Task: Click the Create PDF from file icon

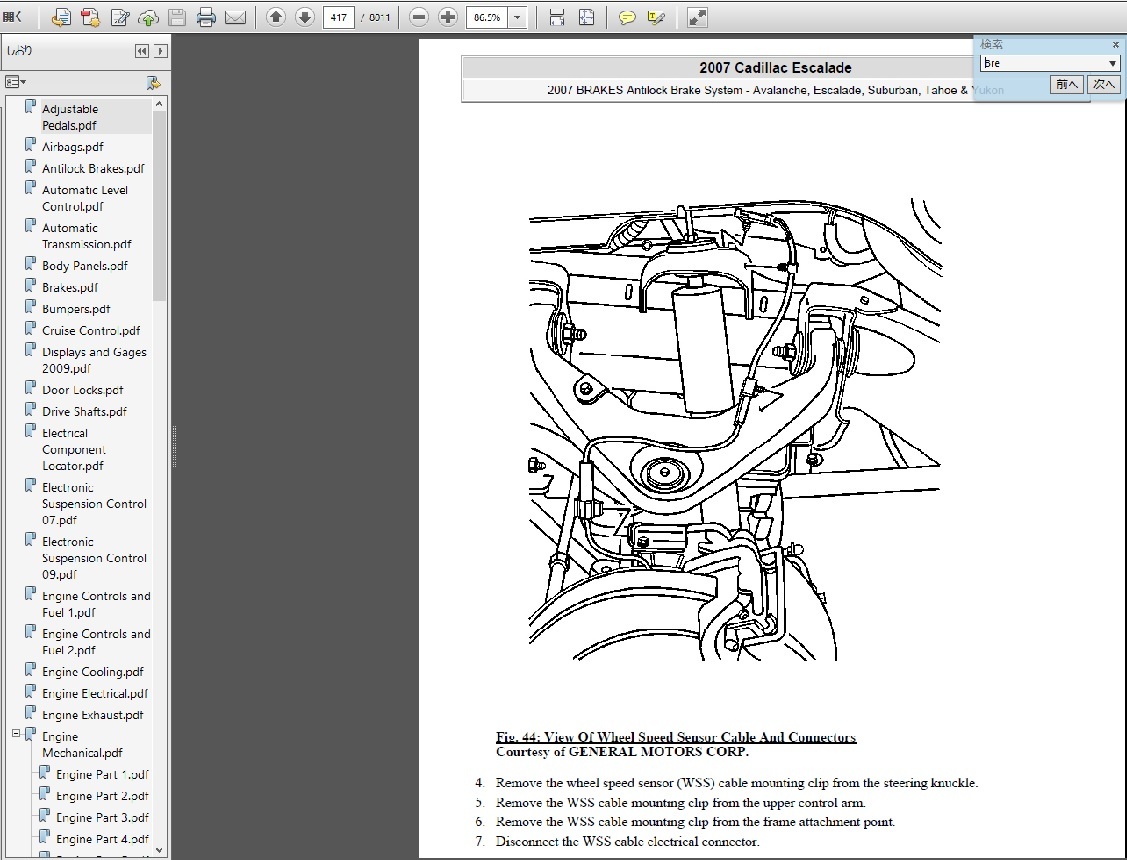Action: tap(61, 17)
